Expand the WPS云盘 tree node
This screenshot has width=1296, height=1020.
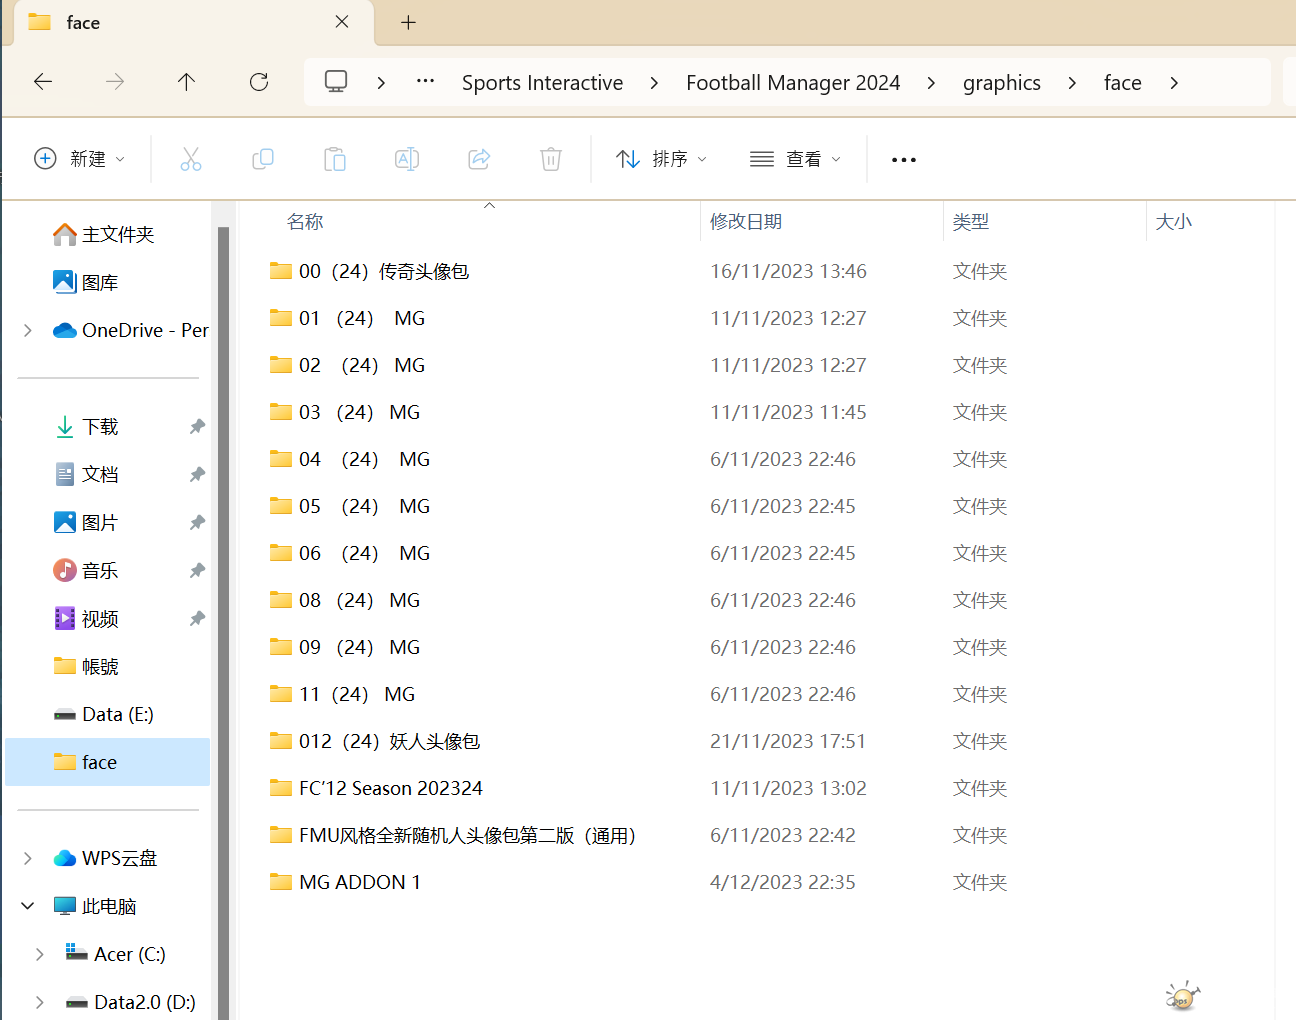28,858
